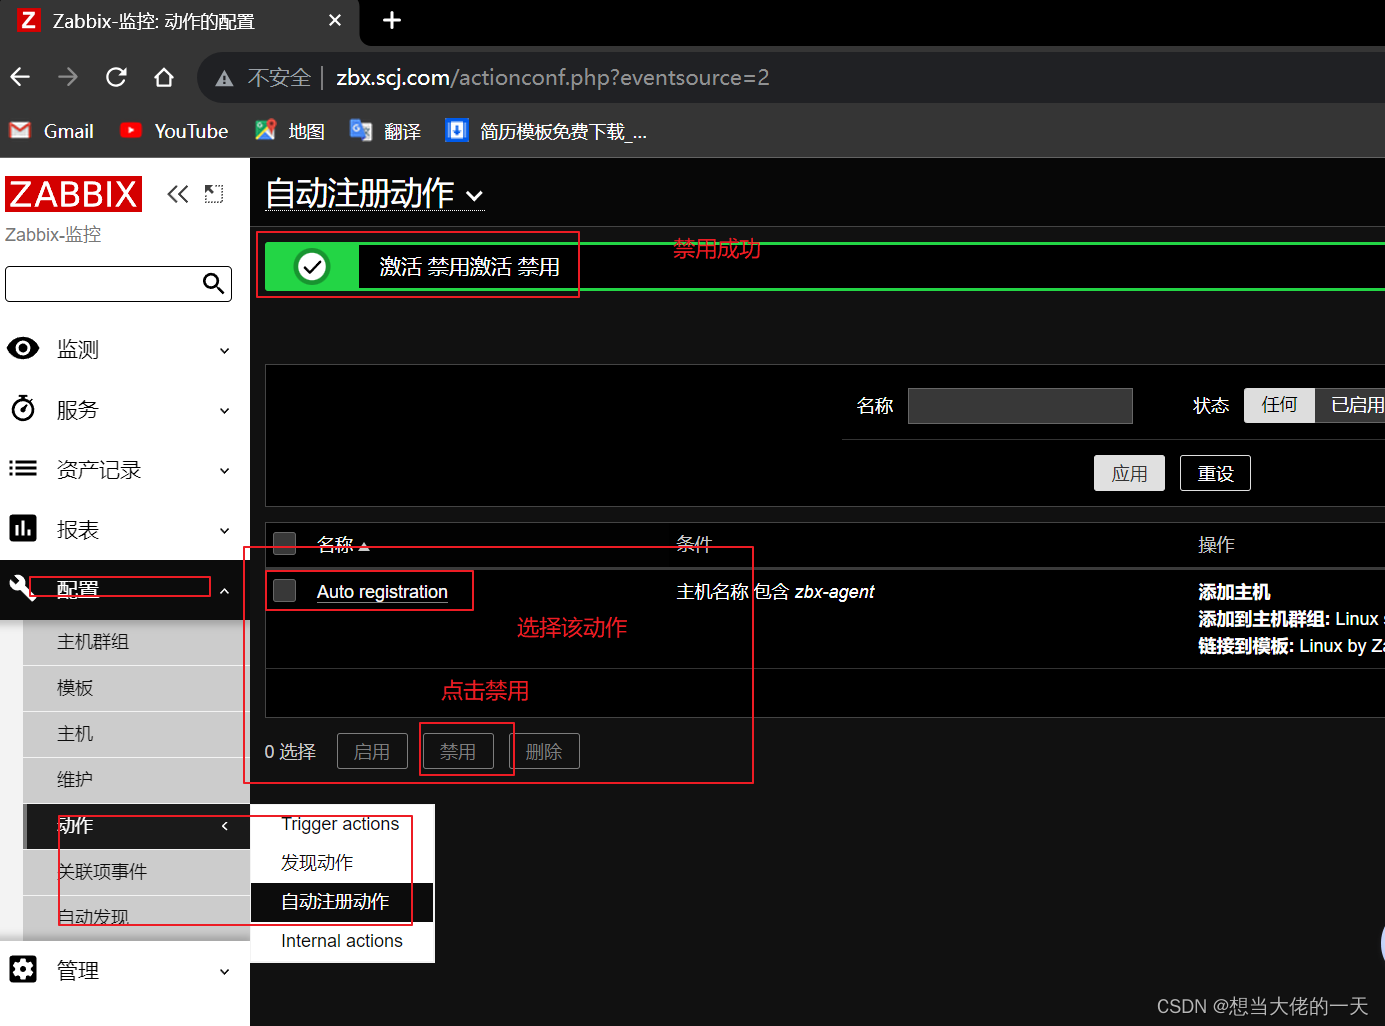Expand the 报表 menu chevron
Viewport: 1385px width, 1026px height.
point(225,531)
